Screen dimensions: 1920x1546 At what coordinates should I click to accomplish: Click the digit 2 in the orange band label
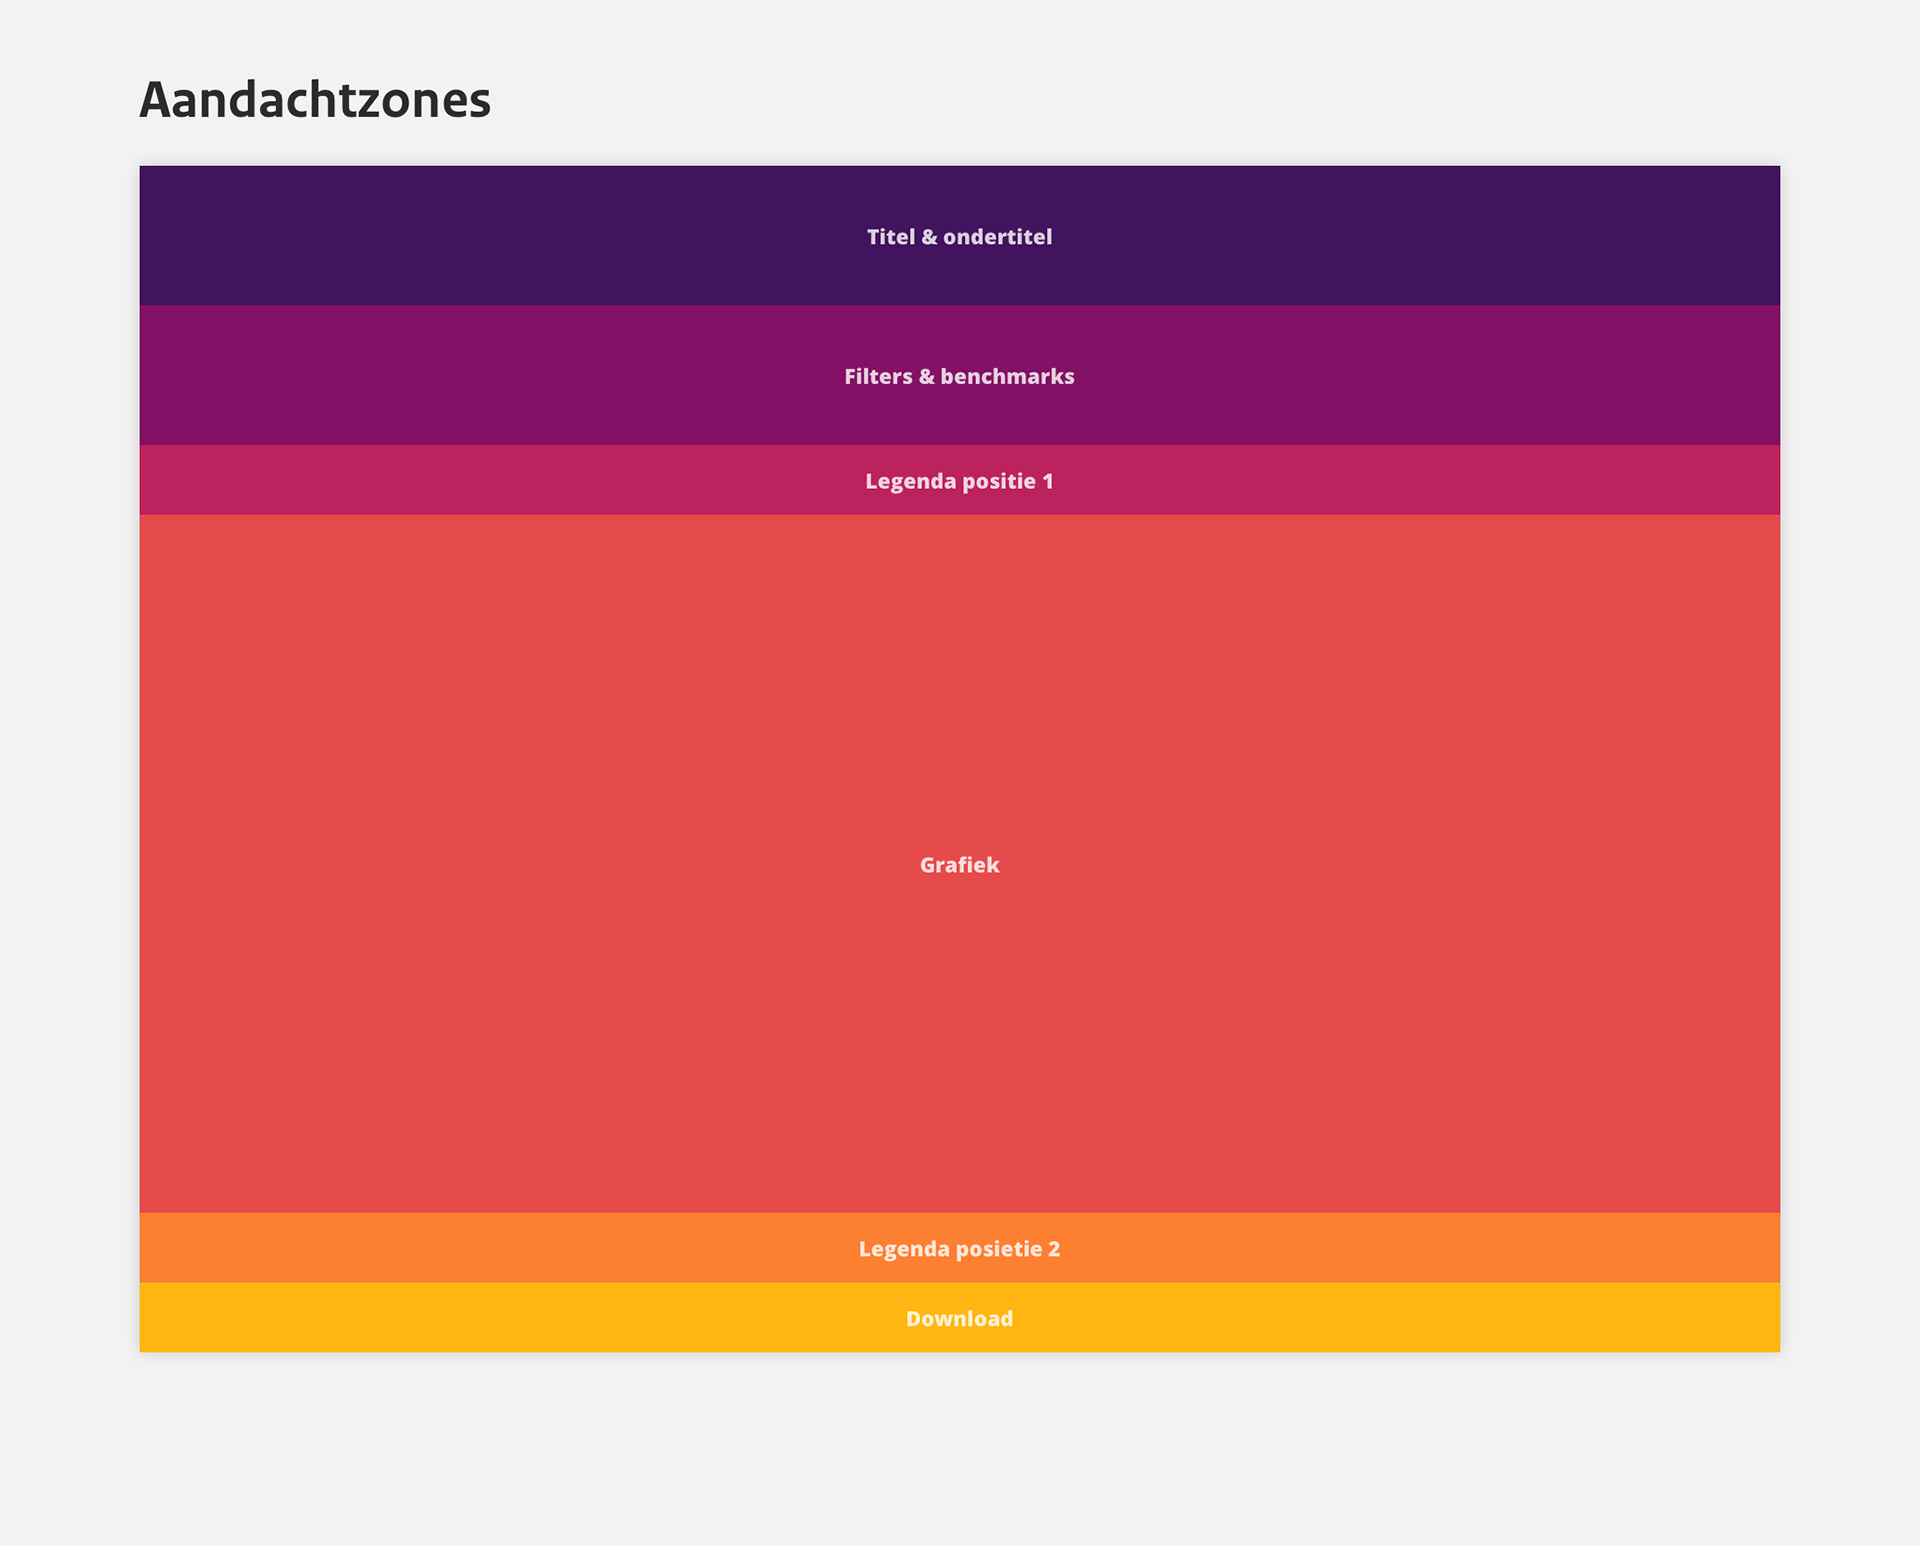(1054, 1250)
